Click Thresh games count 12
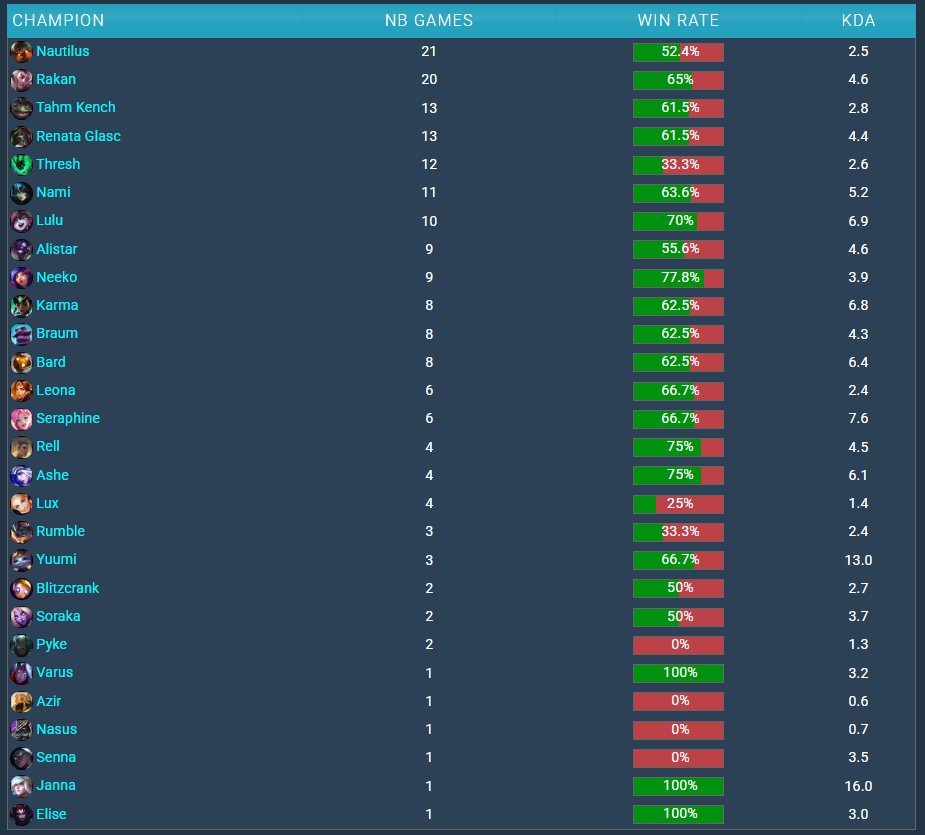This screenshot has height=835, width=925. pyautogui.click(x=429, y=164)
